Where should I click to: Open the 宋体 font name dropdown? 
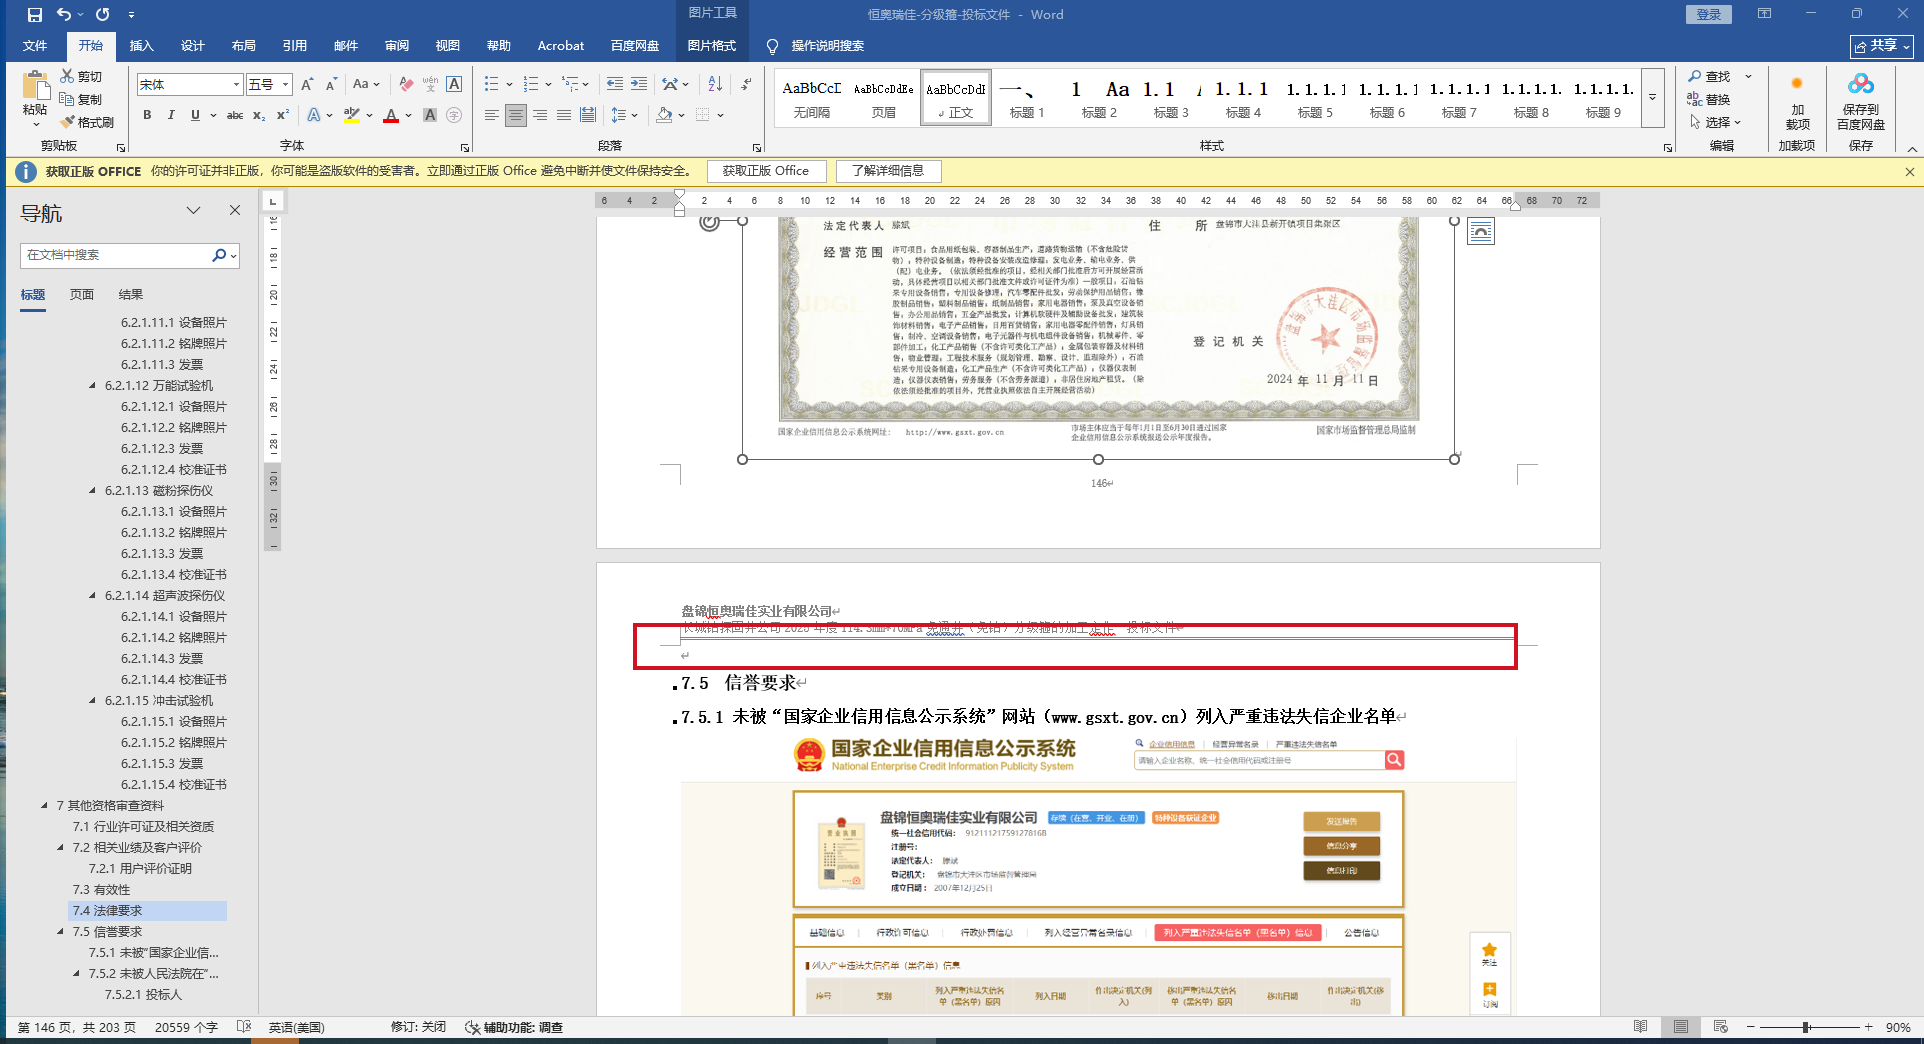pyautogui.click(x=236, y=85)
